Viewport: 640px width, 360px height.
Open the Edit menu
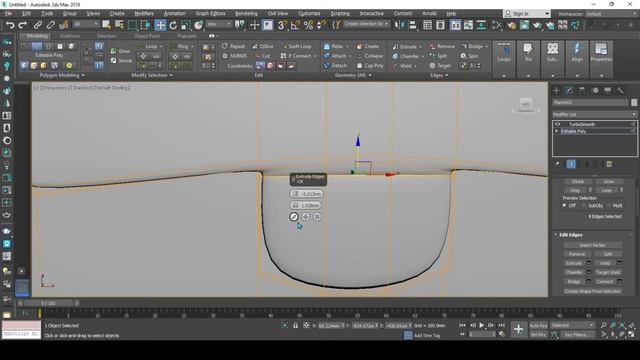[26, 13]
